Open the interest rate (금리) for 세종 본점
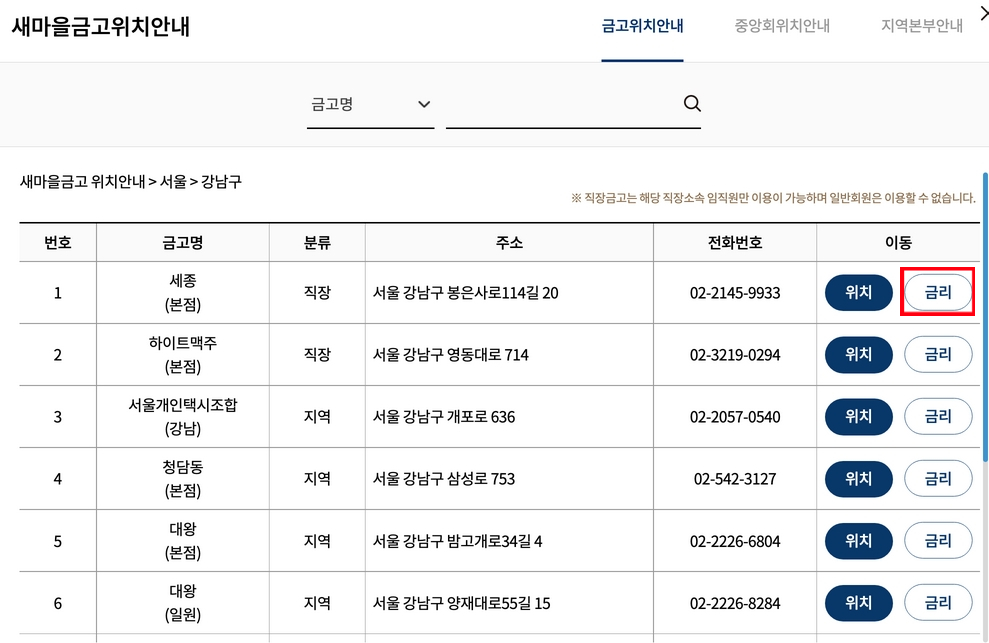 [x=938, y=292]
